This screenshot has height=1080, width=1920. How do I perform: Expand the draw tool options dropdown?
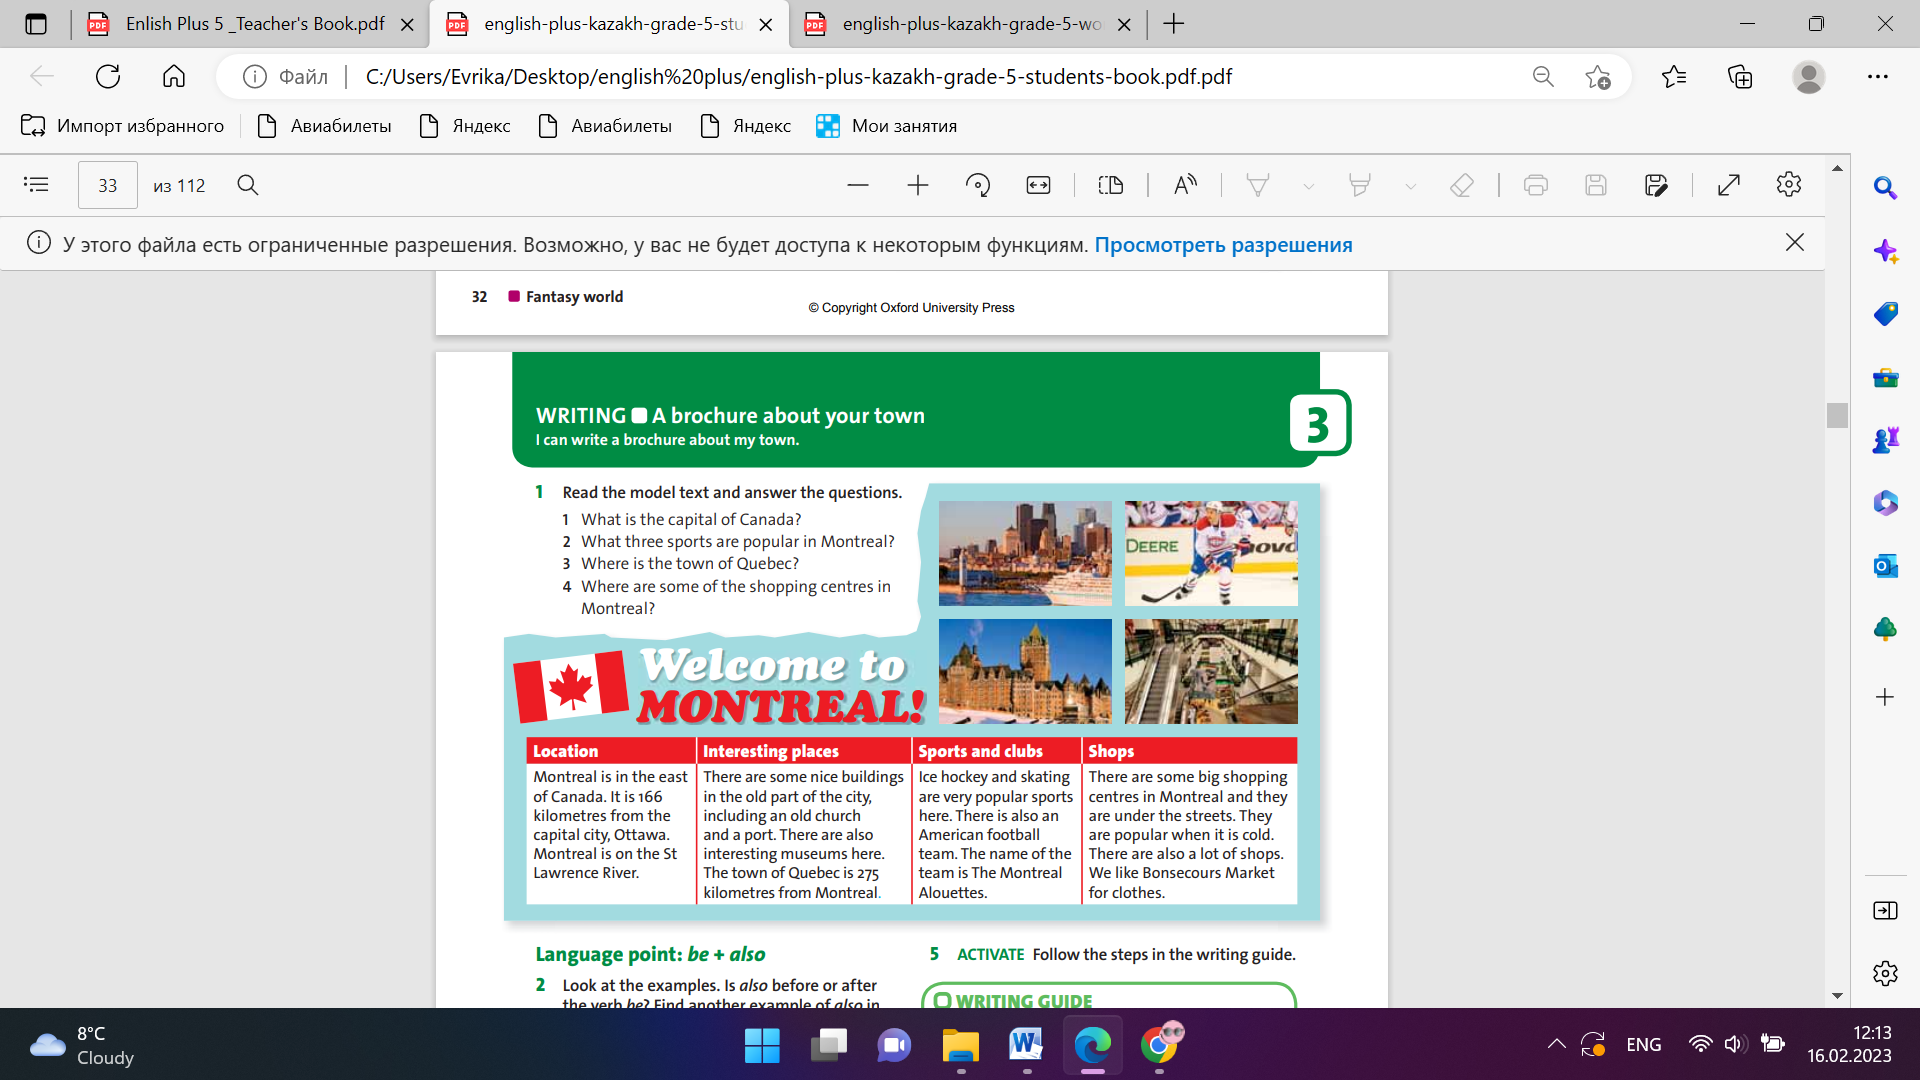click(1308, 187)
